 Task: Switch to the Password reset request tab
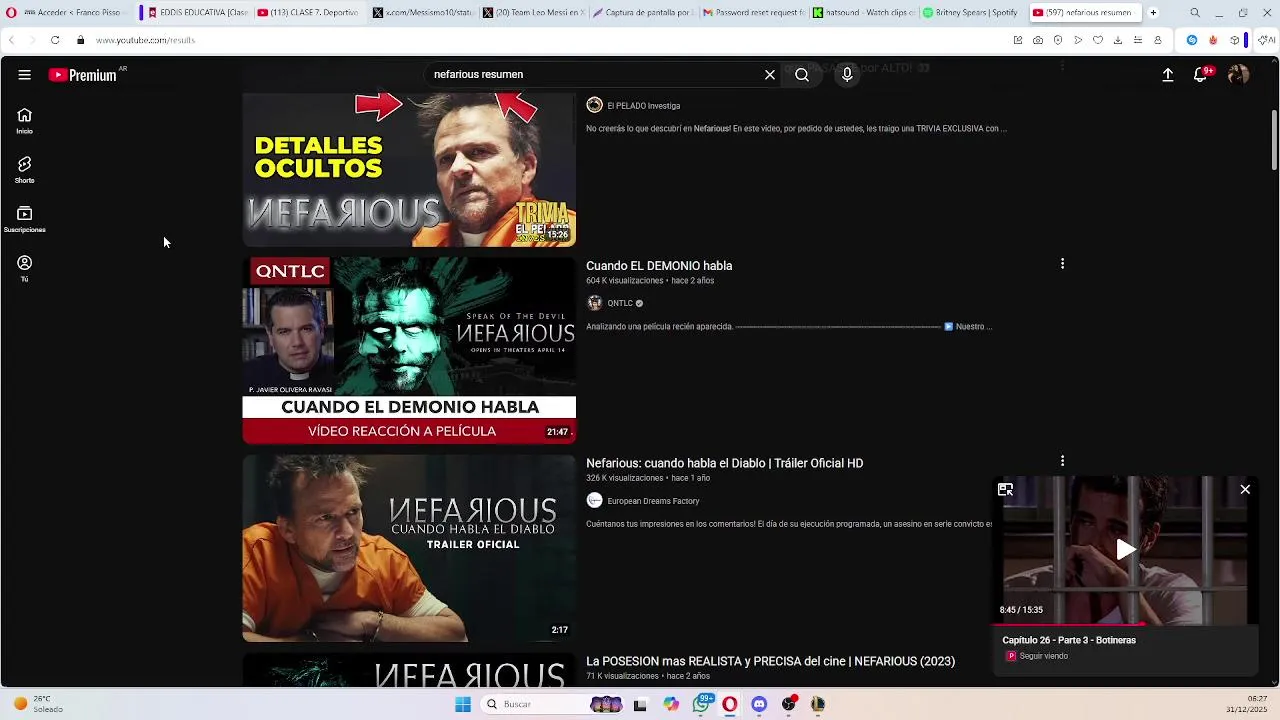click(x=753, y=13)
